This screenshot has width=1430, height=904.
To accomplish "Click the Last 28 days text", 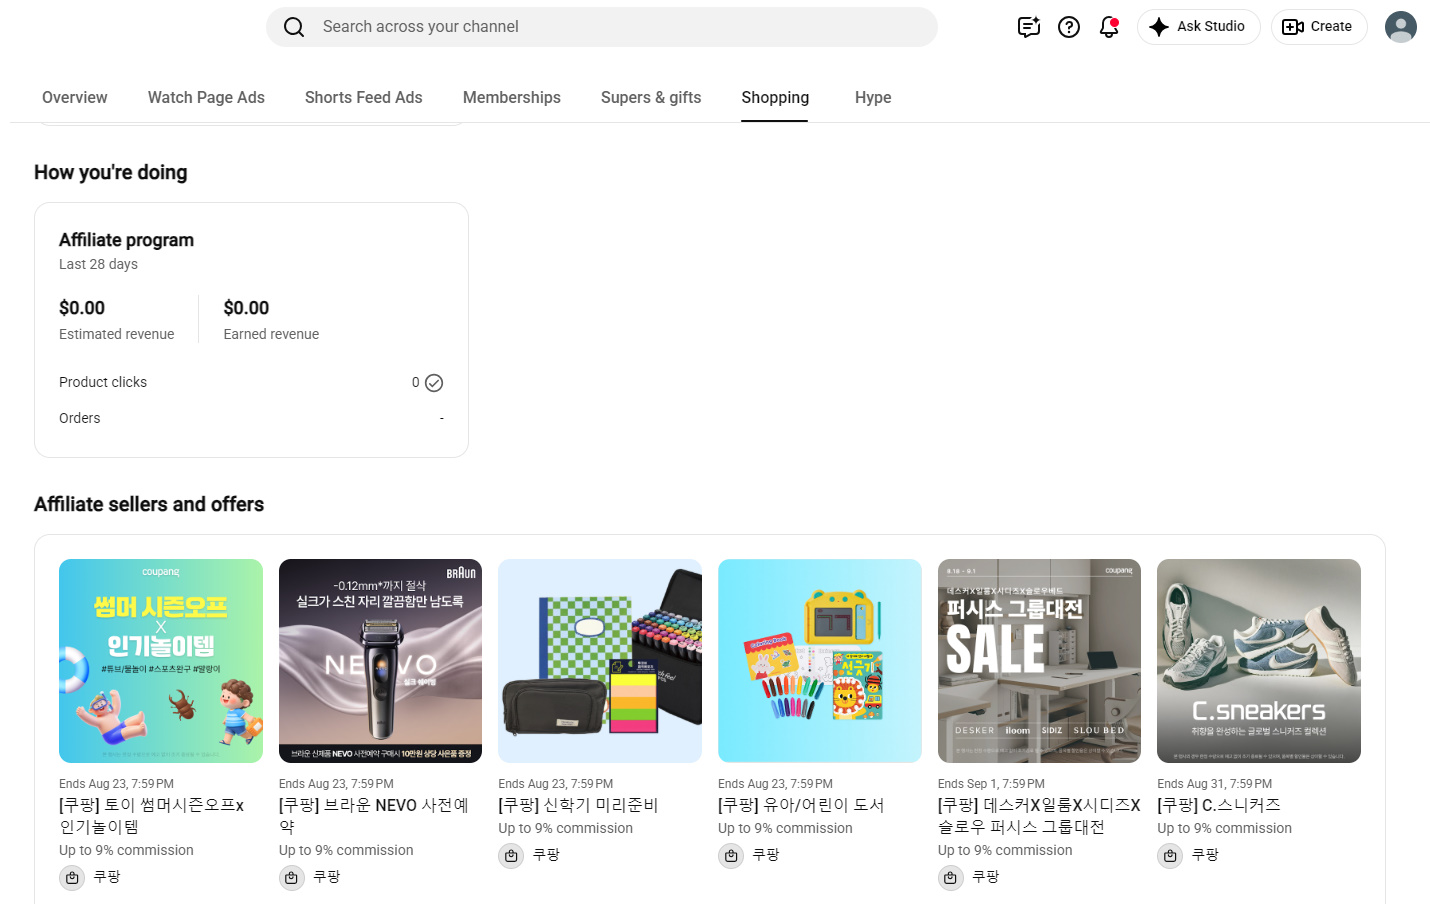I will click(x=98, y=264).
